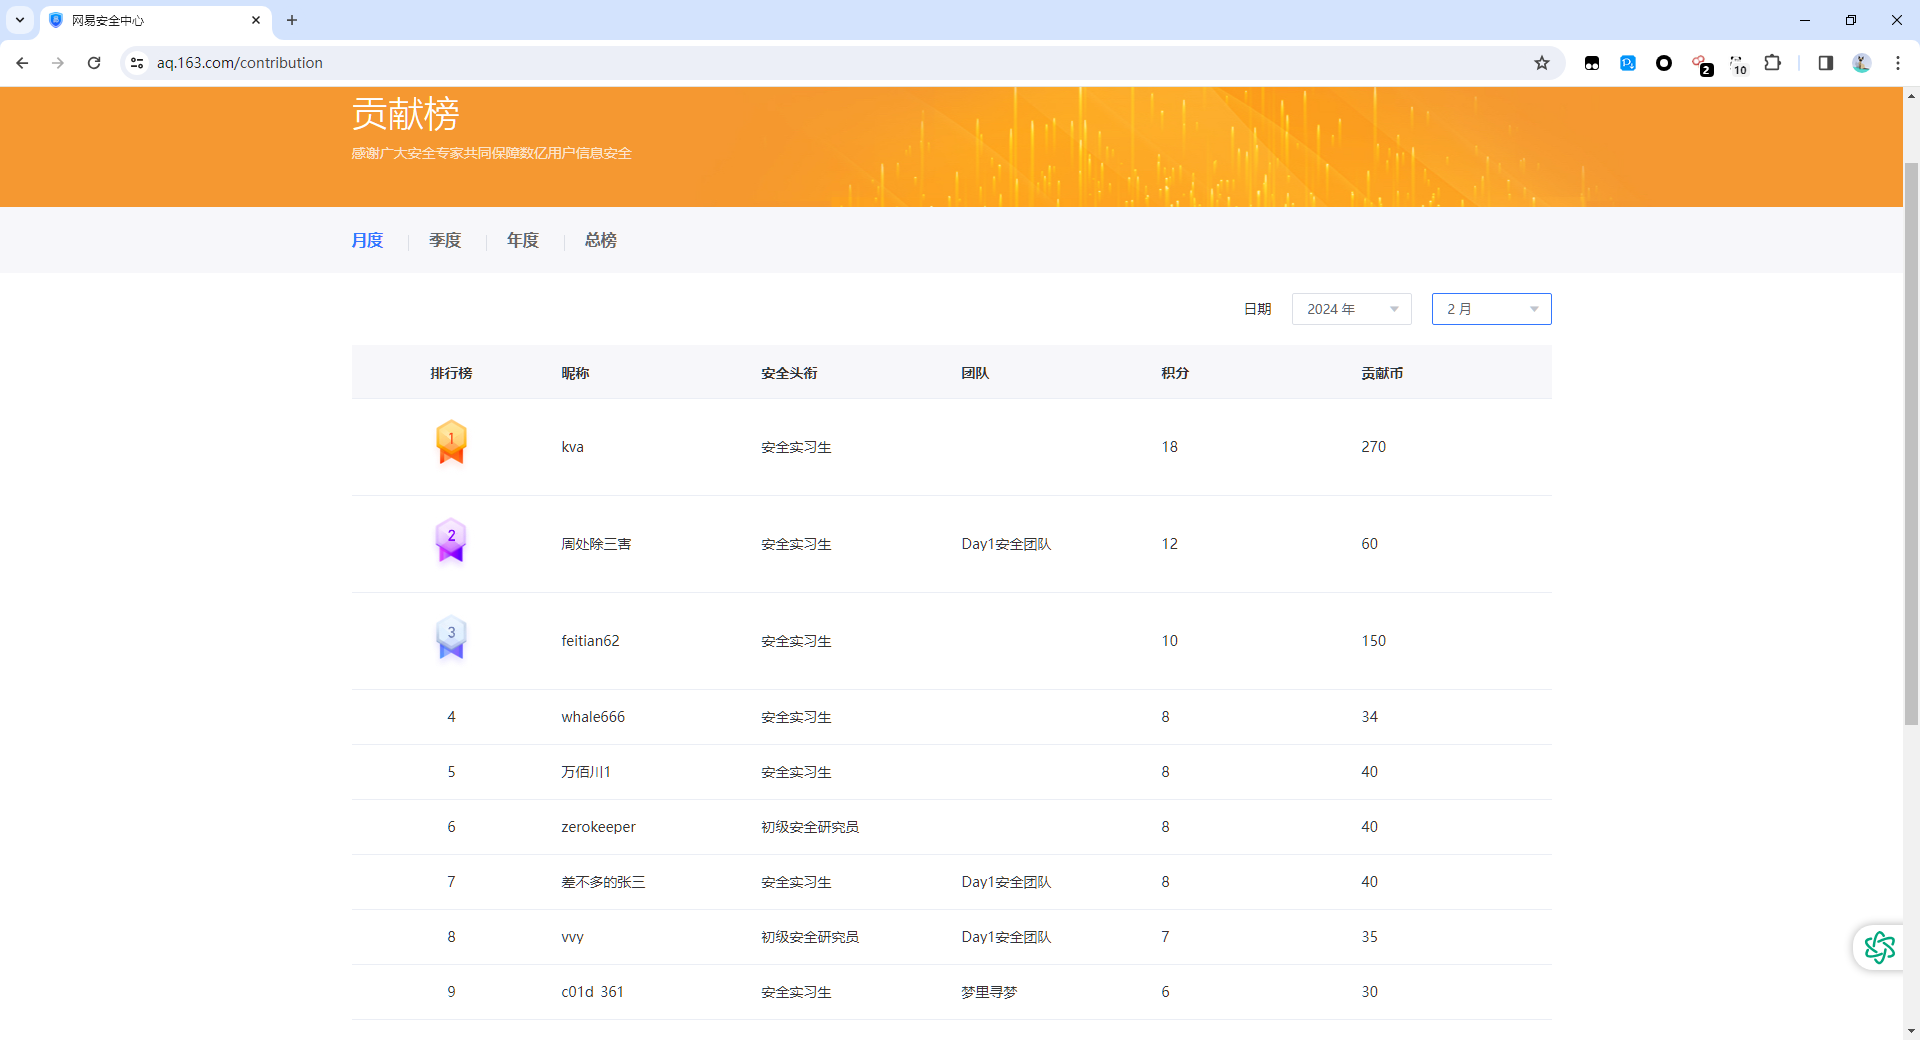Image resolution: width=1920 pixels, height=1040 pixels.
Task: Switch to the 总榜 tab
Action: [601, 240]
